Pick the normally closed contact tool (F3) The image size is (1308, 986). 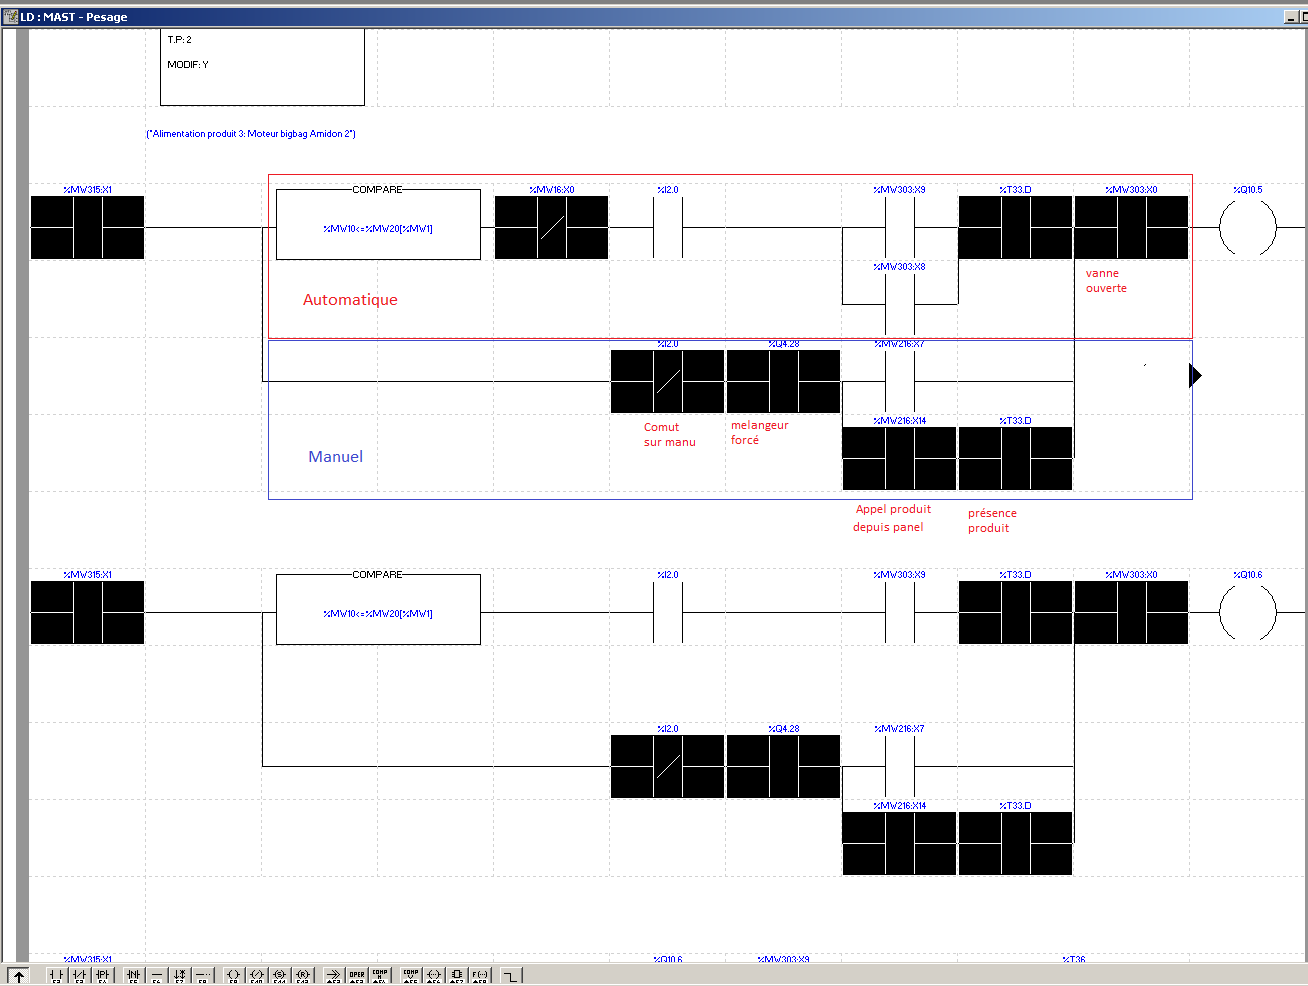[79, 975]
